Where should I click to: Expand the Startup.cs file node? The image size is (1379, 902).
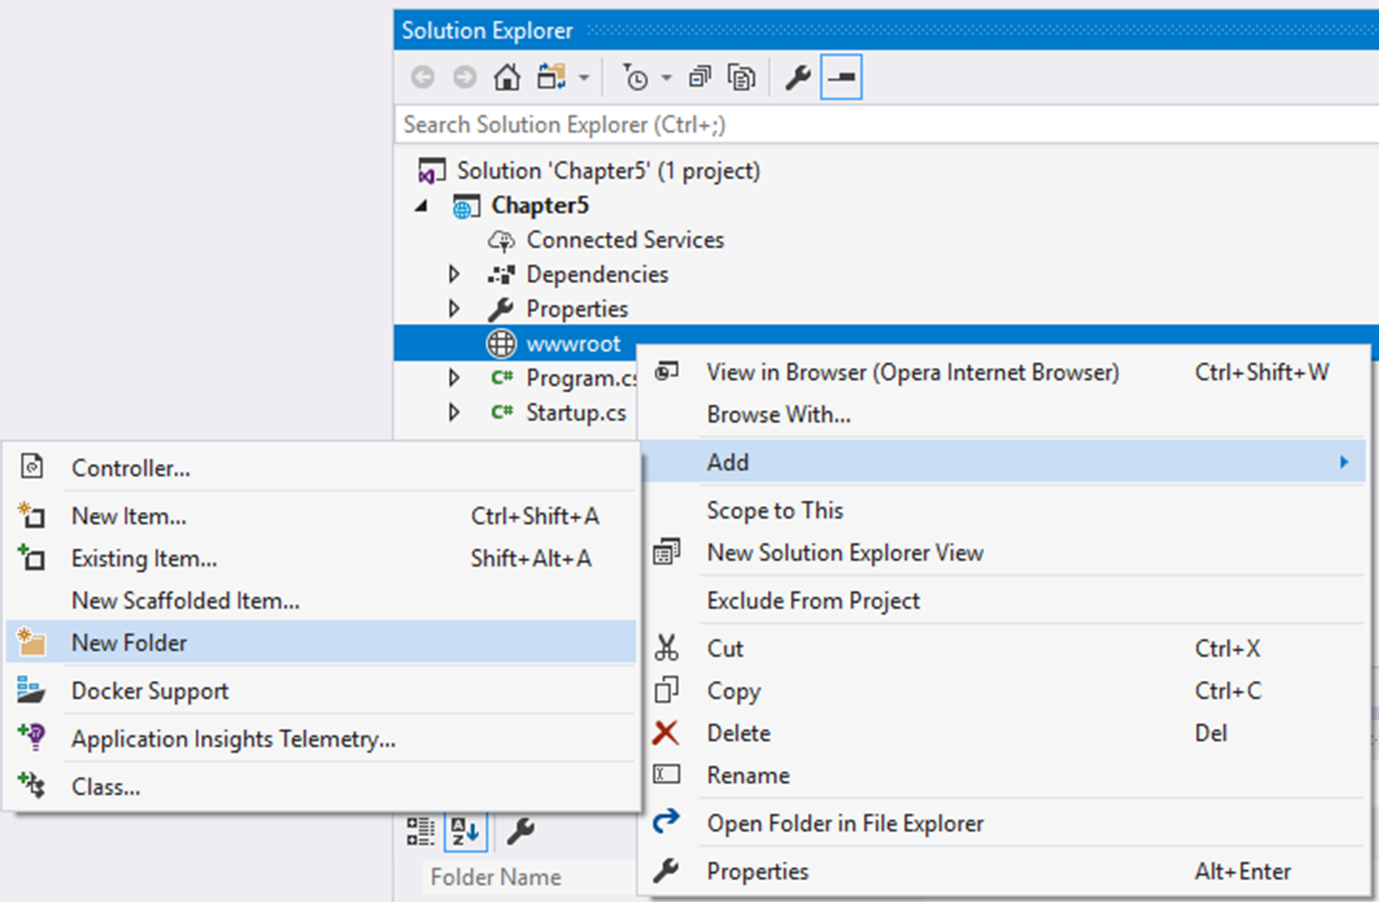454,412
